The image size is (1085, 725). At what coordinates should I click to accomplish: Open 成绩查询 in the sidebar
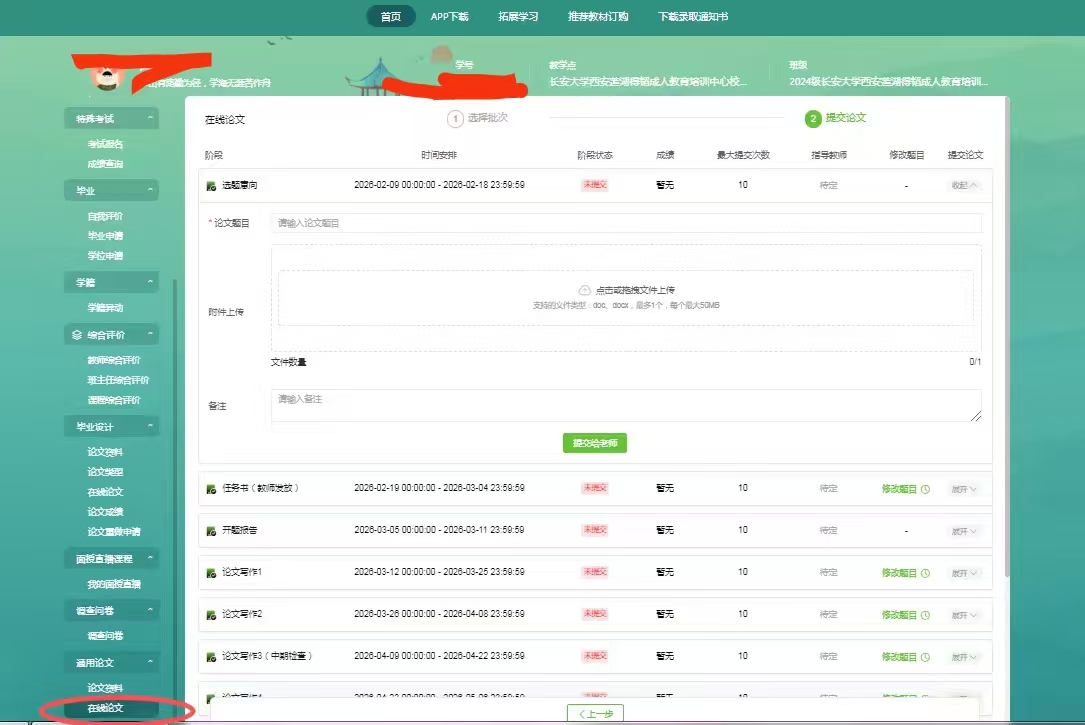(x=105, y=164)
